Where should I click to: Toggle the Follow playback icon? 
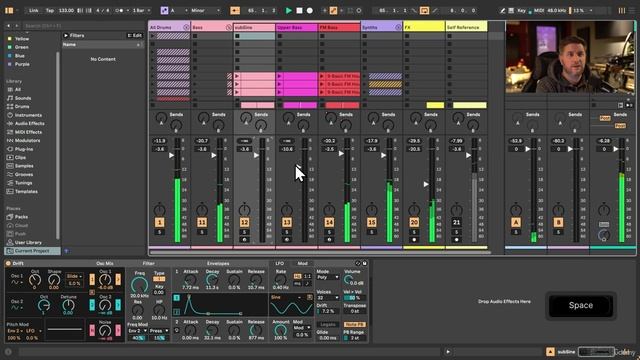(x=235, y=10)
